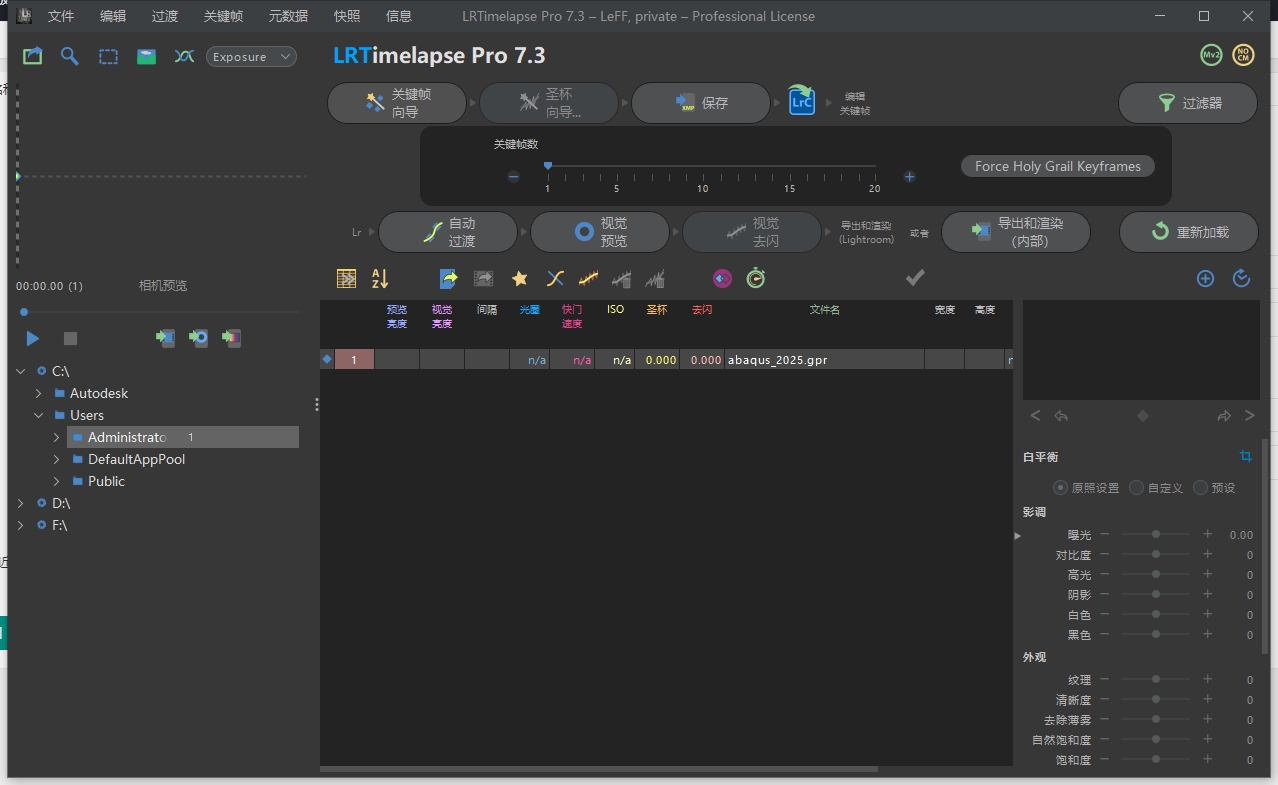Image resolution: width=1278 pixels, height=785 pixels.
Task: Collapse the Users folder node
Action: pos(40,415)
